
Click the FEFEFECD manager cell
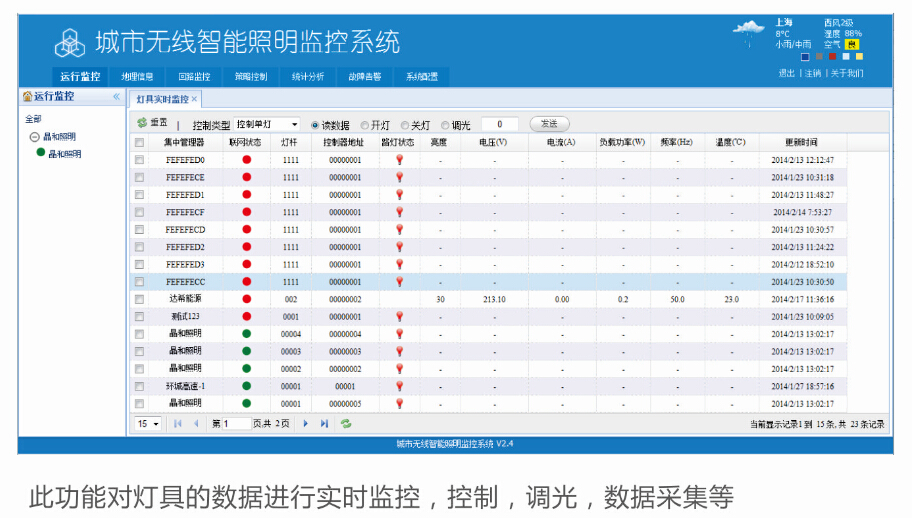tap(185, 230)
